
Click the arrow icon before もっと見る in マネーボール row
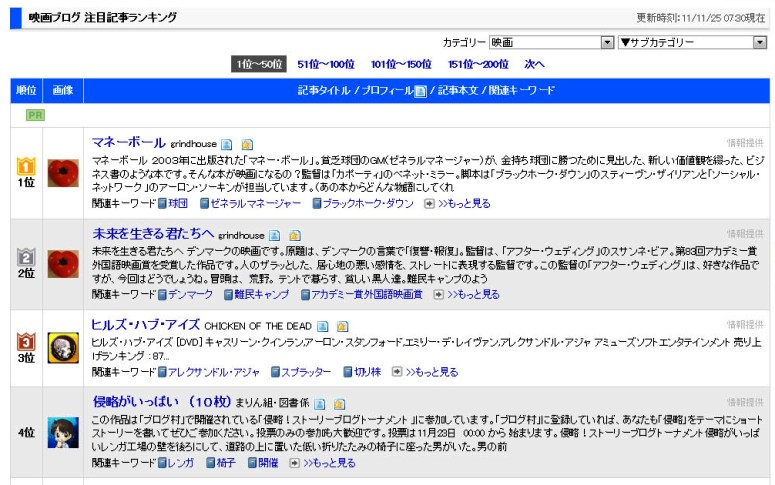429,204
